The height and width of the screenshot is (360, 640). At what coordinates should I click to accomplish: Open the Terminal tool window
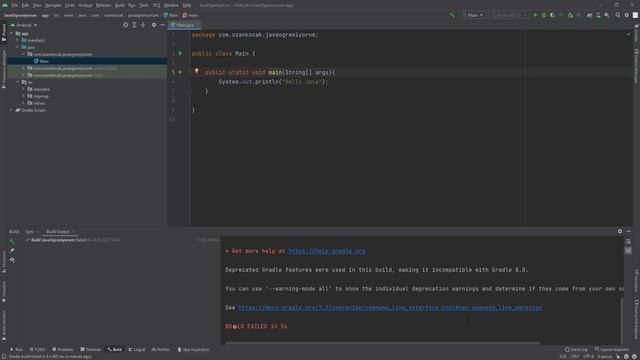point(90,349)
